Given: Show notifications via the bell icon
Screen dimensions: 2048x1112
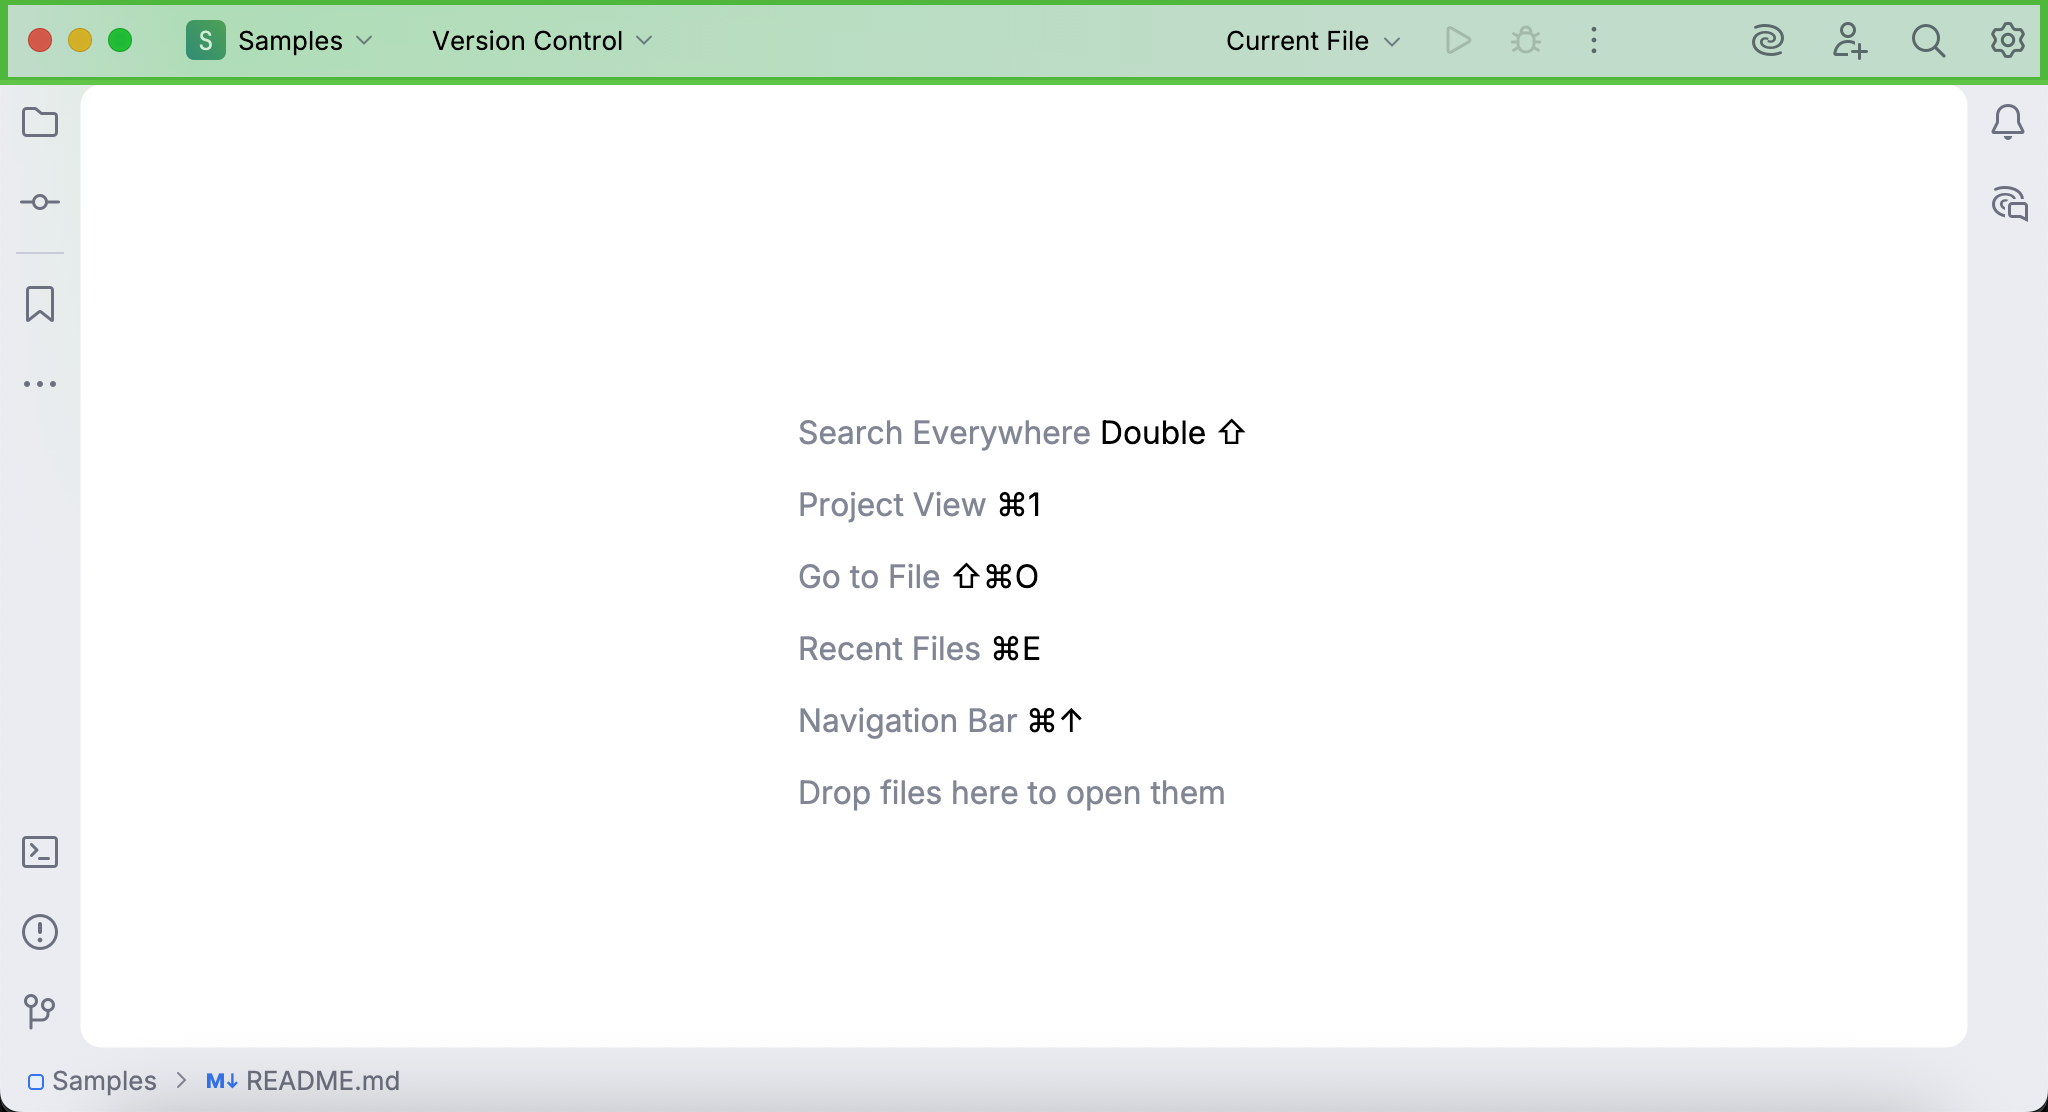Looking at the screenshot, I should 2008,122.
